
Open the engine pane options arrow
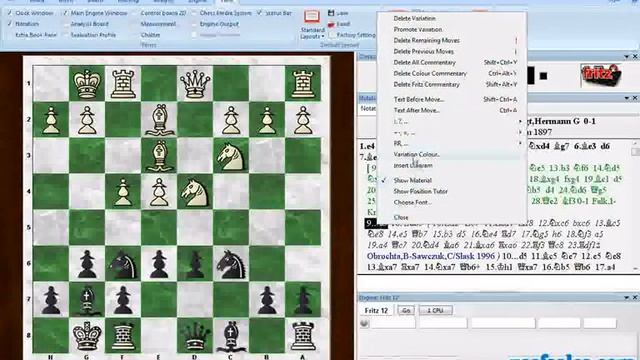coord(627,298)
